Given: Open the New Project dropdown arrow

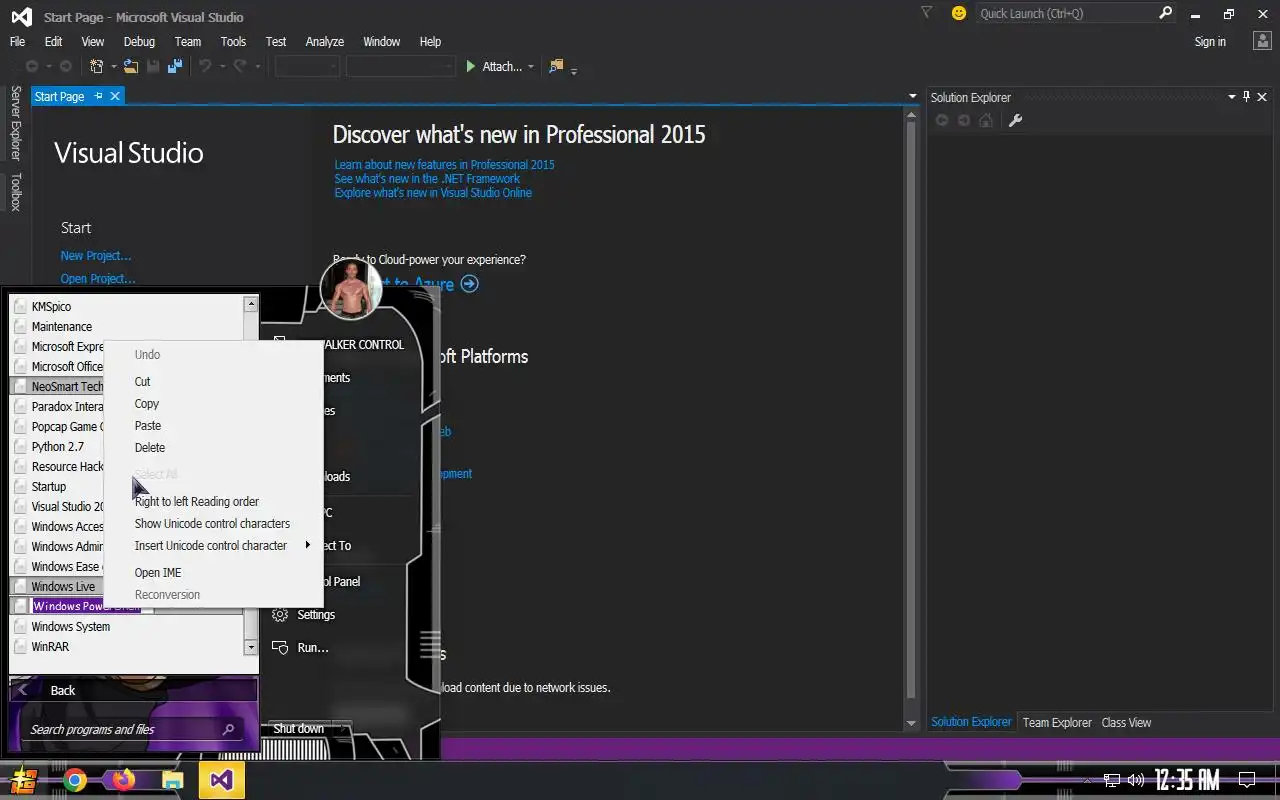Looking at the screenshot, I should click(114, 67).
